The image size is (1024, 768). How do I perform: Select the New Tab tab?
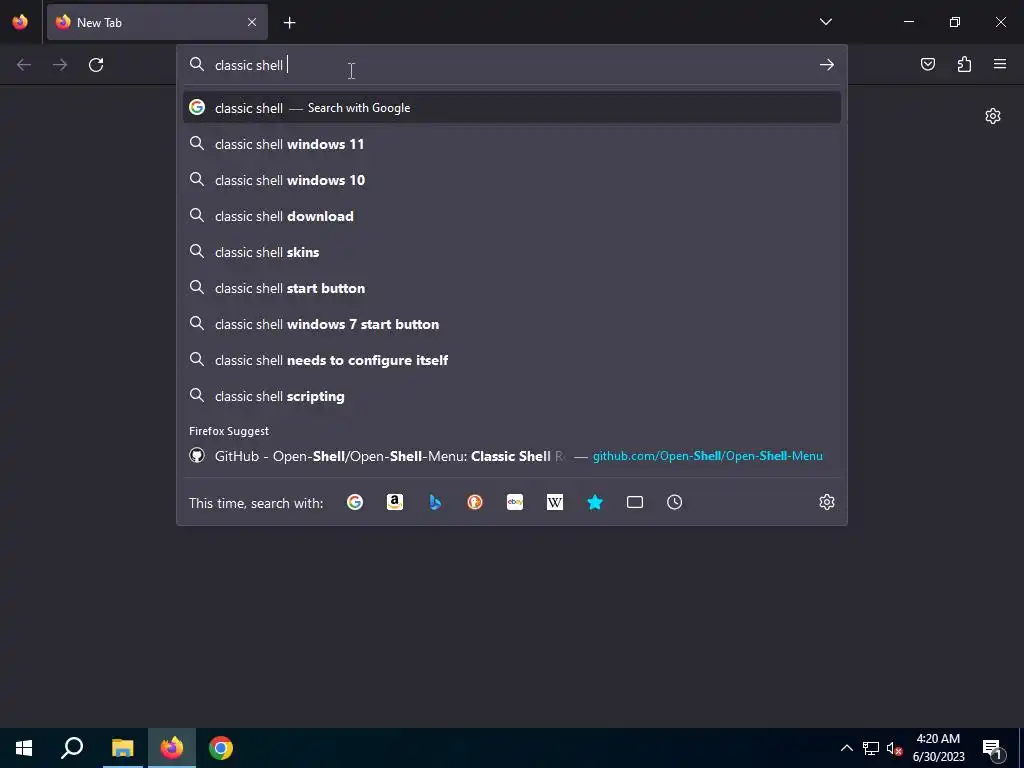click(x=157, y=22)
